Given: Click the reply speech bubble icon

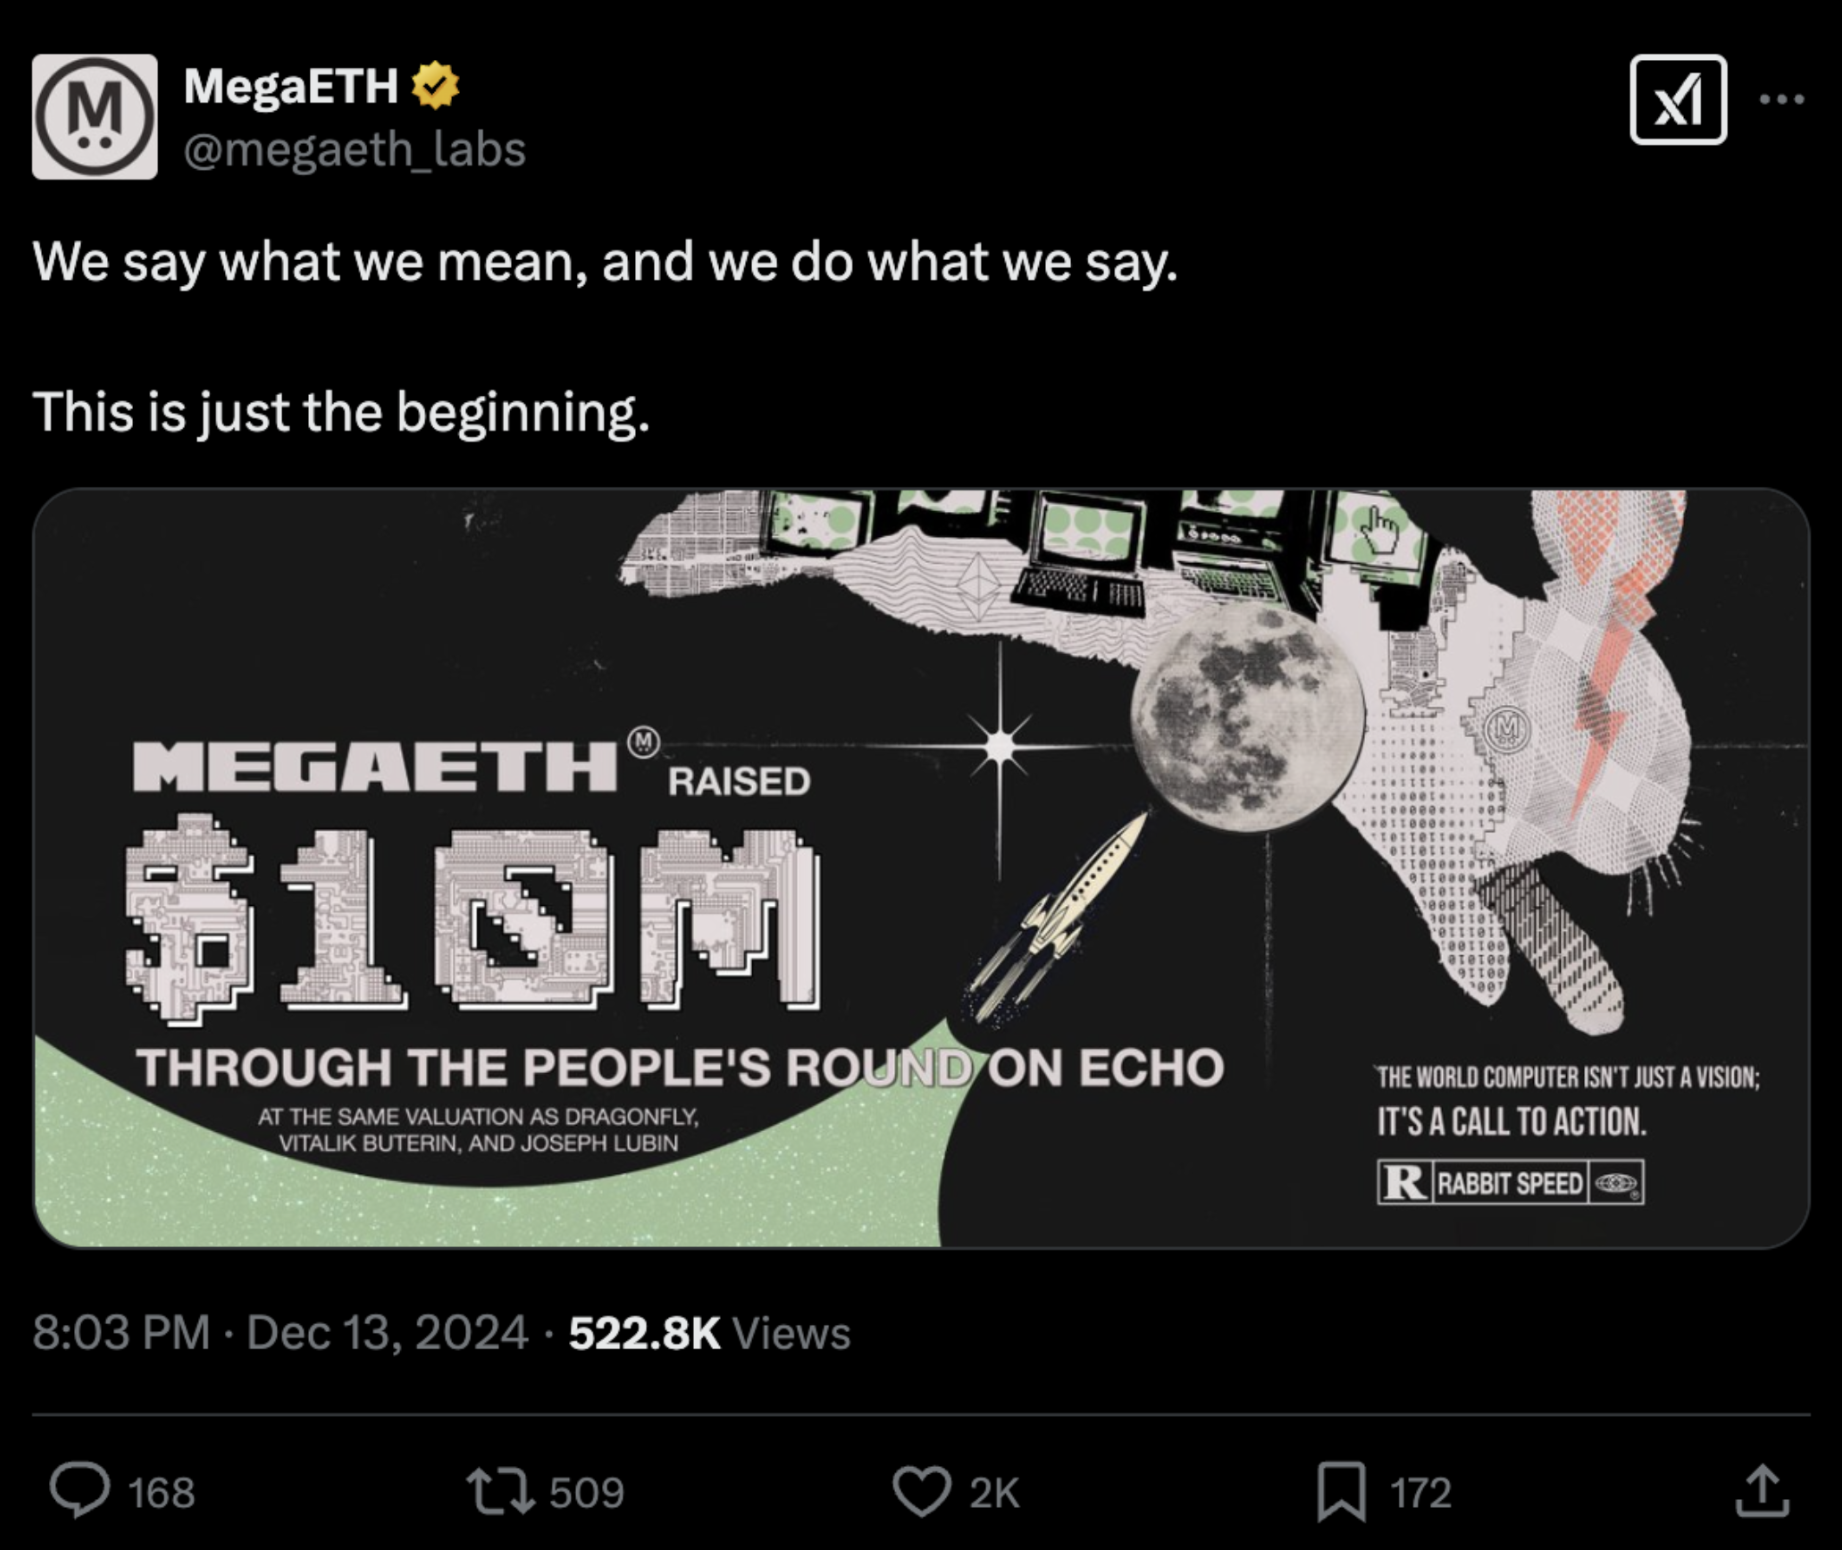Looking at the screenshot, I should (x=80, y=1491).
